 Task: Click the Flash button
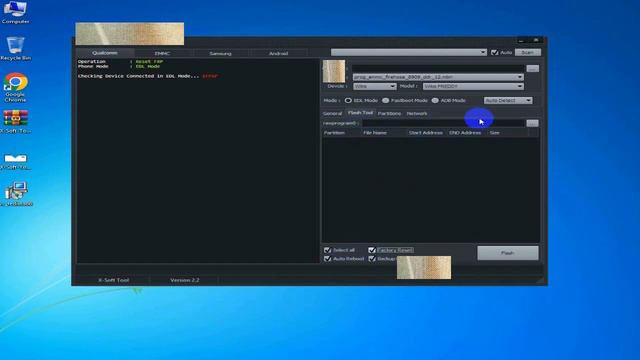click(x=508, y=253)
